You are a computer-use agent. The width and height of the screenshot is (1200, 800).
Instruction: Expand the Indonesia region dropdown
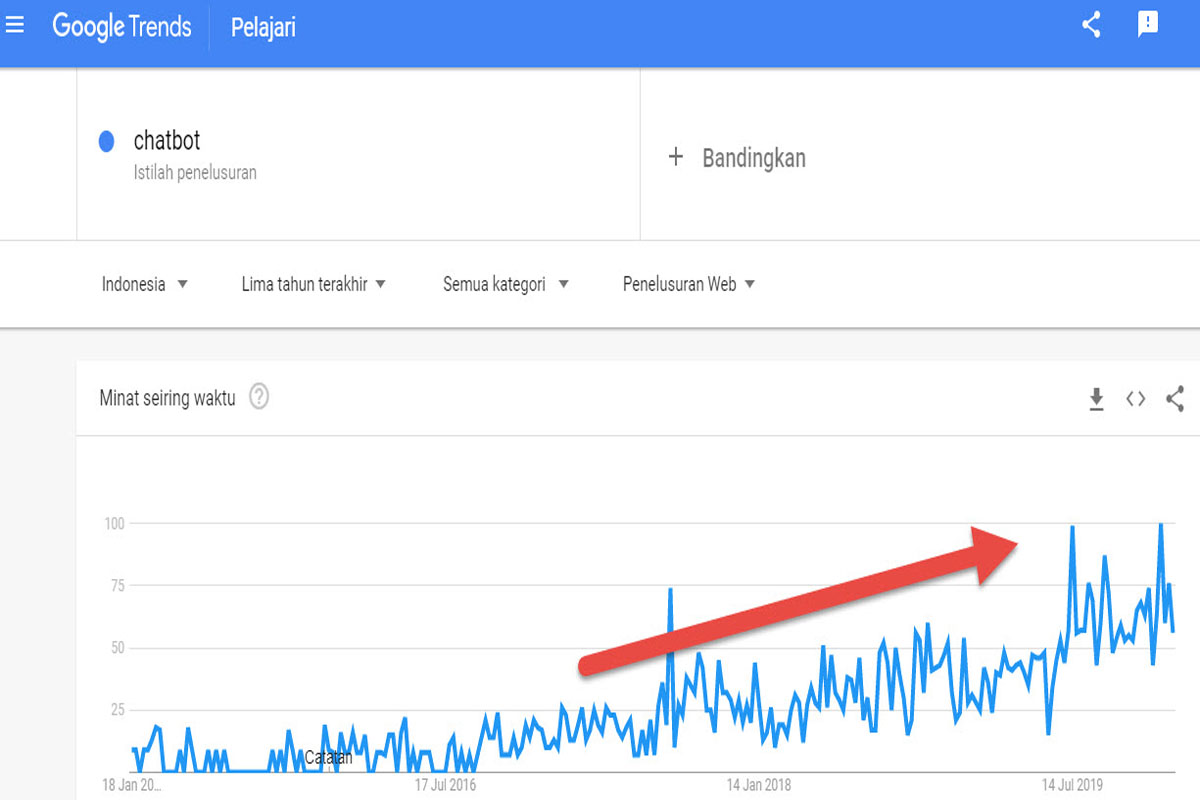tap(145, 284)
